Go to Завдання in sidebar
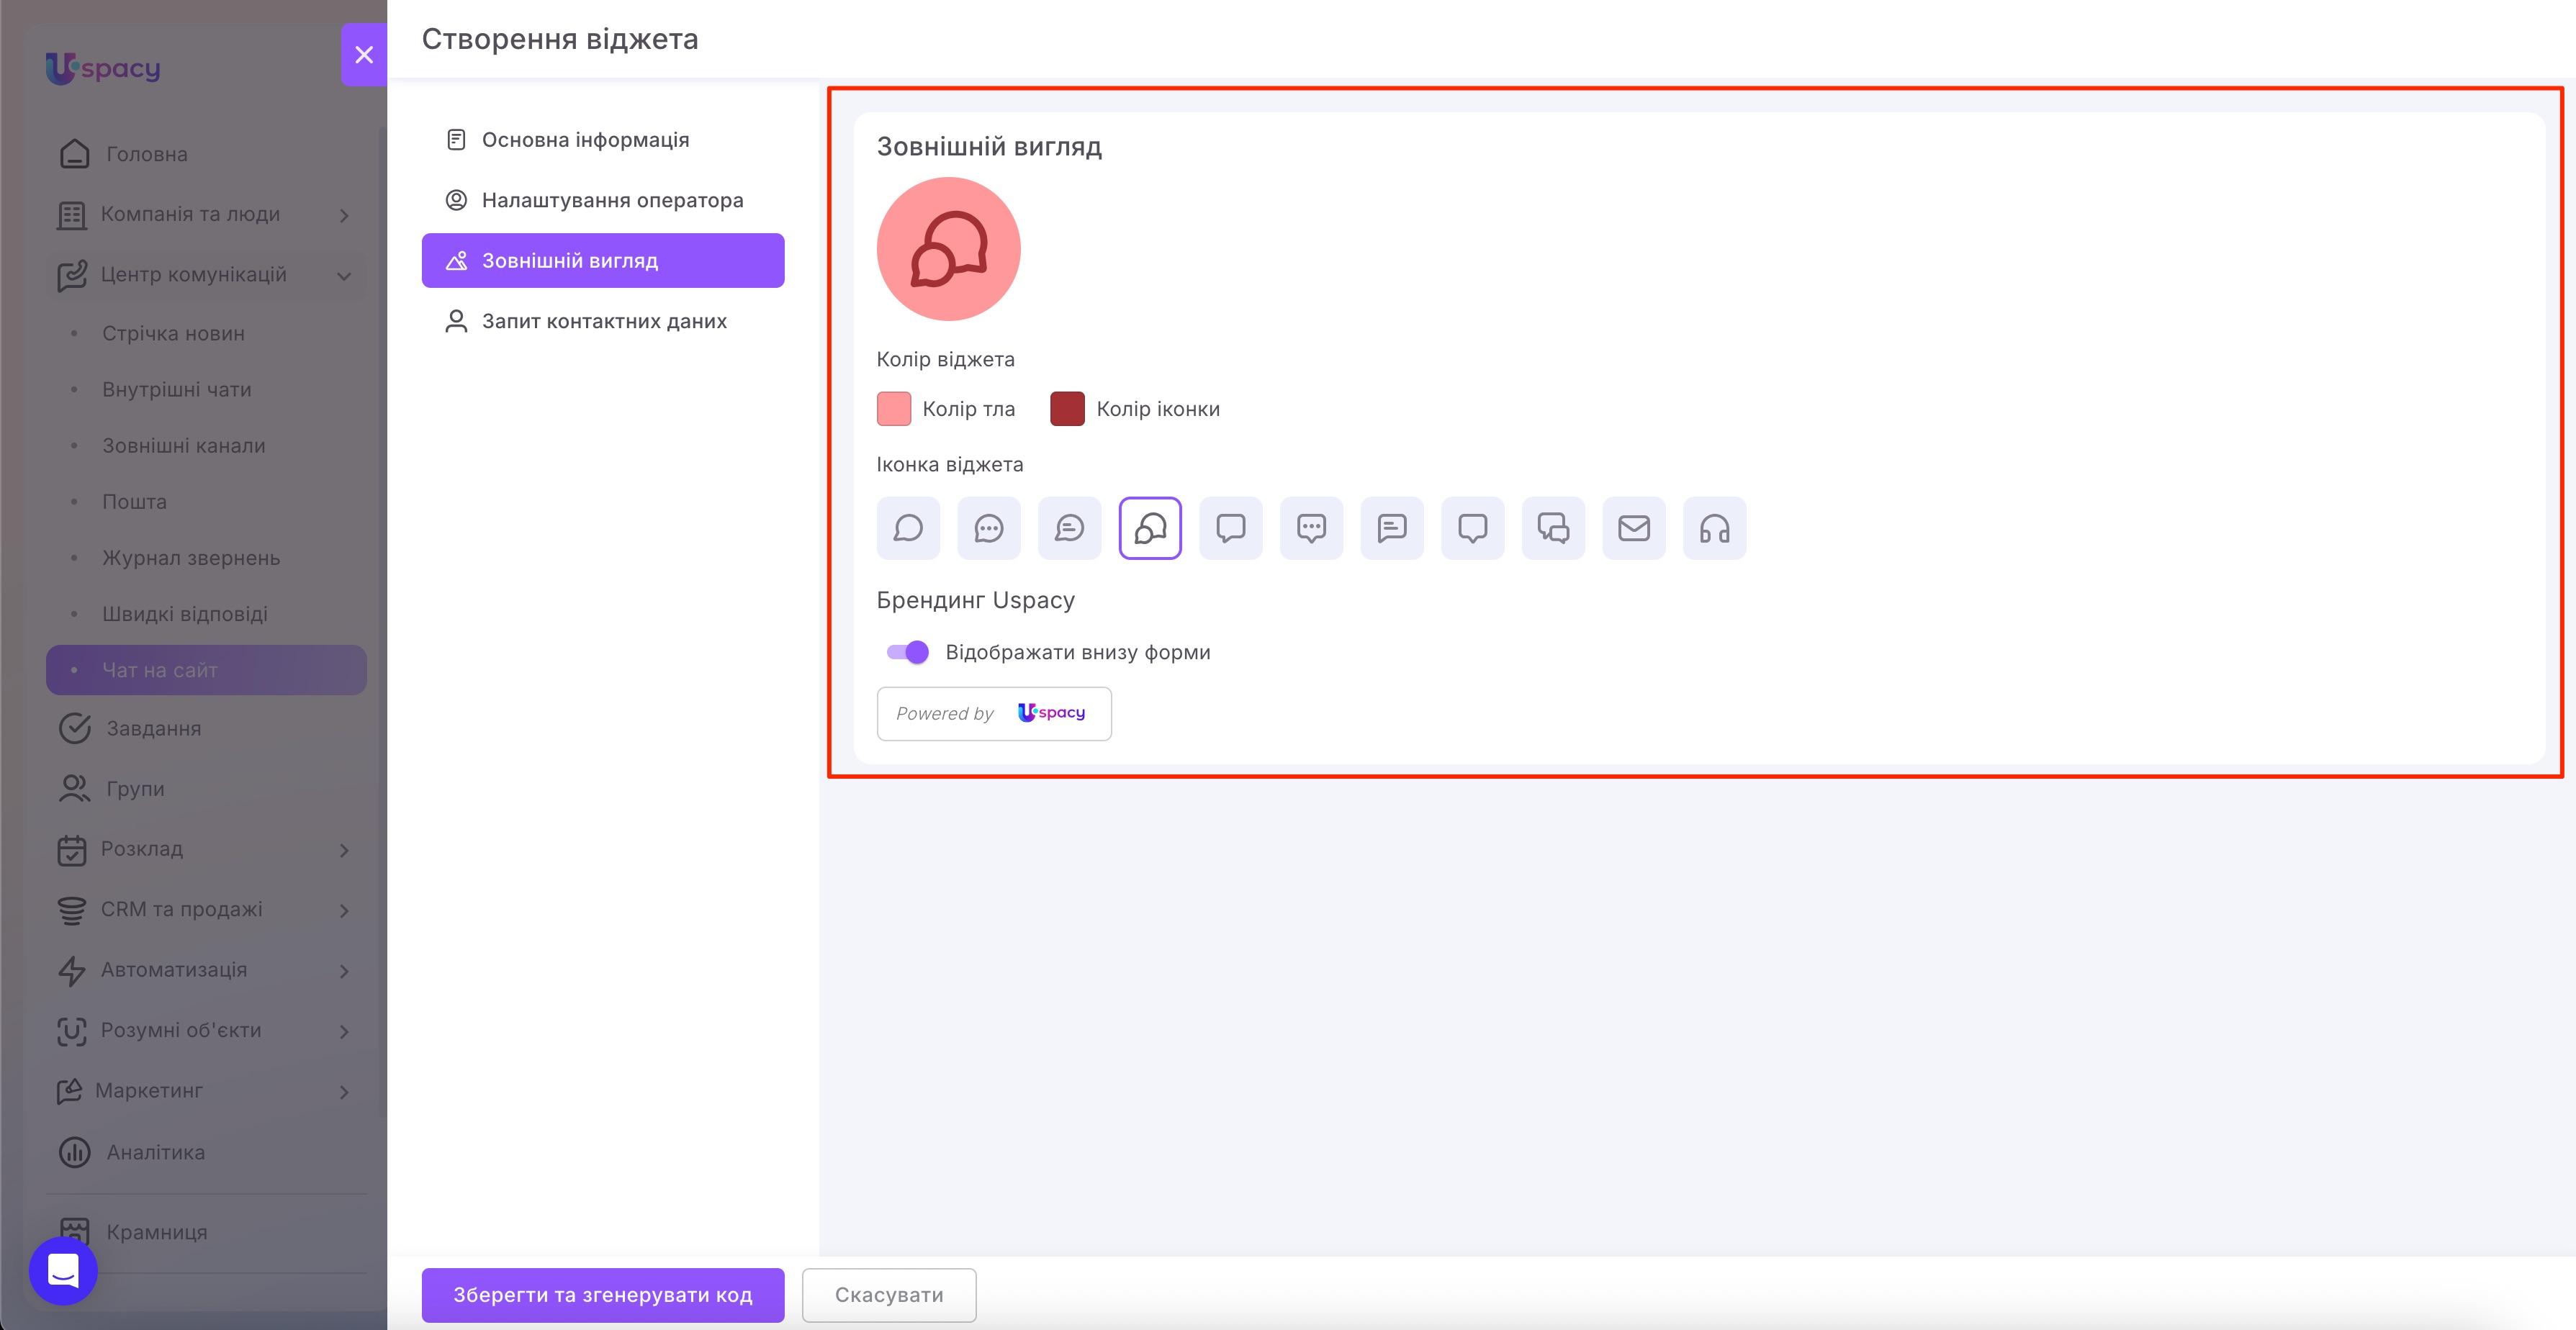Viewport: 2576px width, 1330px height. pyautogui.click(x=206, y=728)
